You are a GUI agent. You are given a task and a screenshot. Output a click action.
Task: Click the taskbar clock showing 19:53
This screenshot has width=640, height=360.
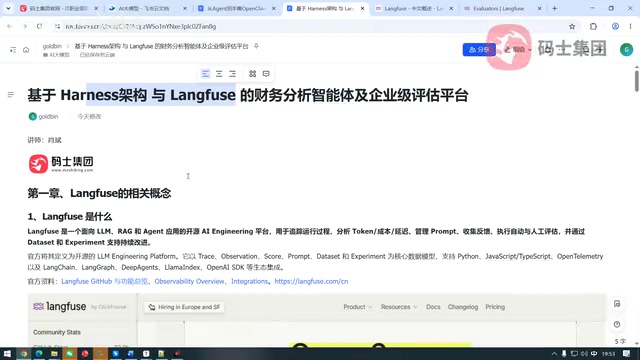point(608,354)
